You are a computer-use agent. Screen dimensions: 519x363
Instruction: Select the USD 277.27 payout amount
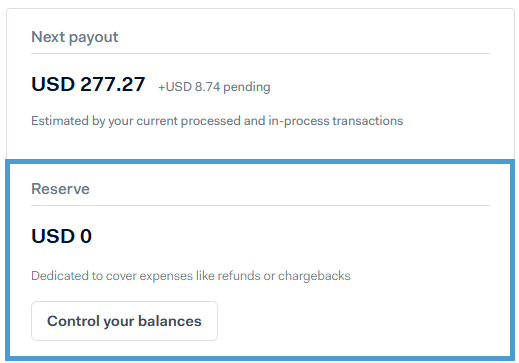[x=88, y=84]
